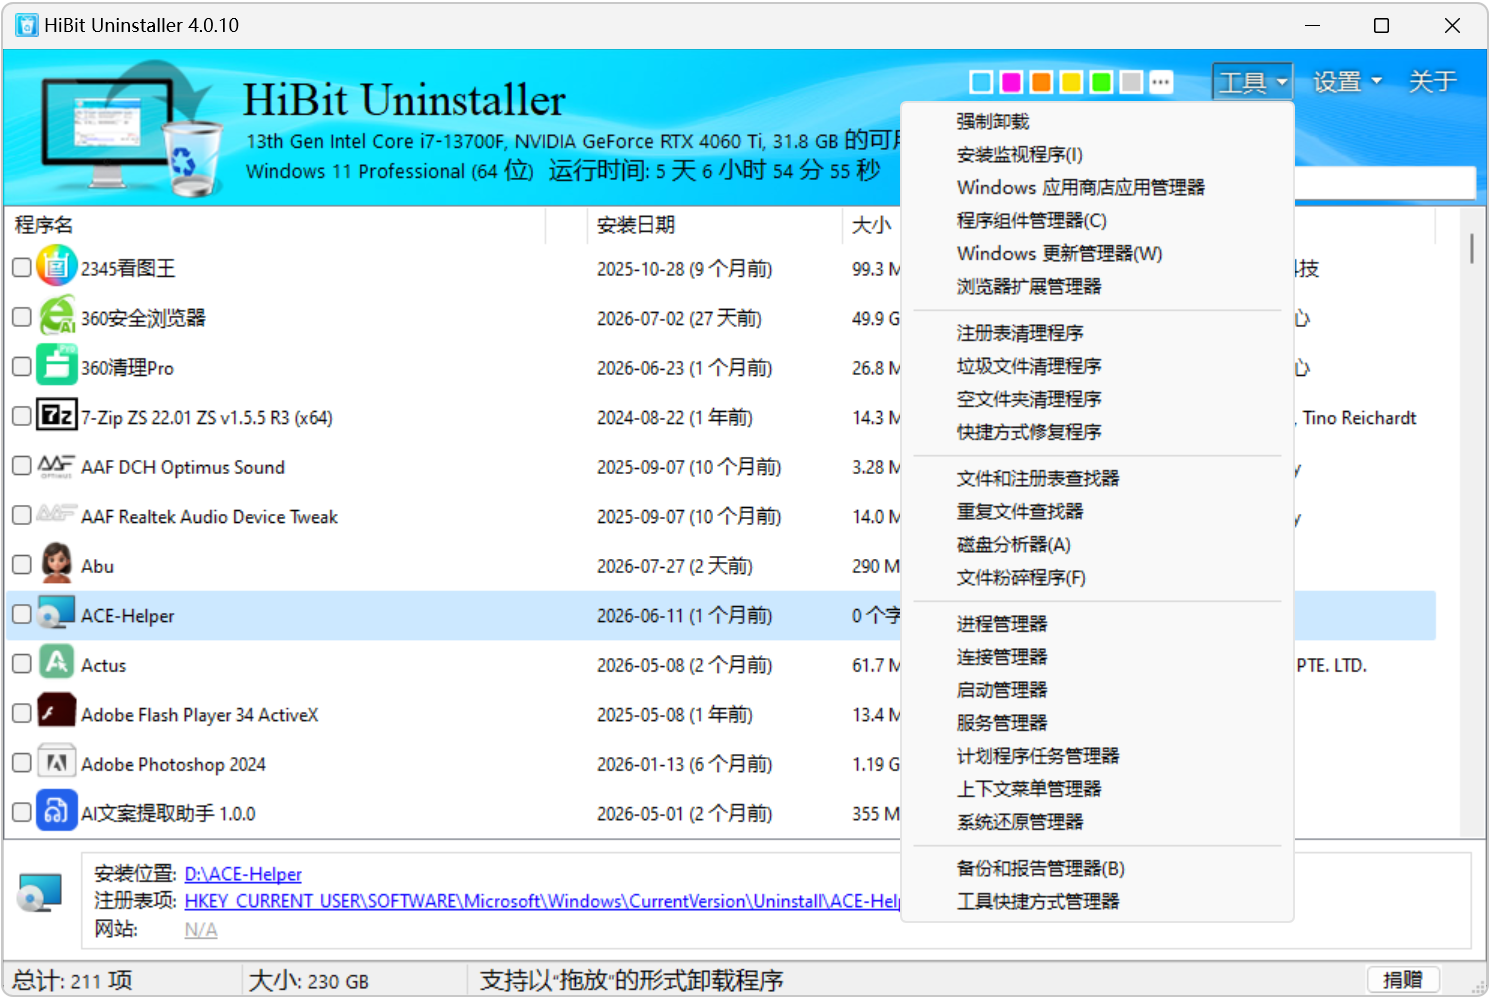Viewport: 1491px width, 999px height.
Task: Tick the checkbox for AAF DCH Optimus Sound
Action: pos(21,465)
